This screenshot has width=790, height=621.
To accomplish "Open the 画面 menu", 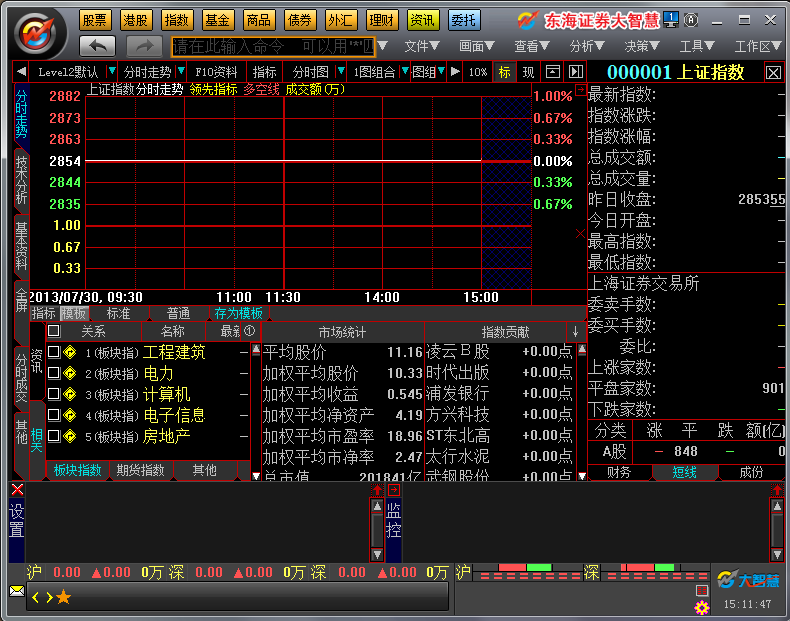I will (477, 46).
